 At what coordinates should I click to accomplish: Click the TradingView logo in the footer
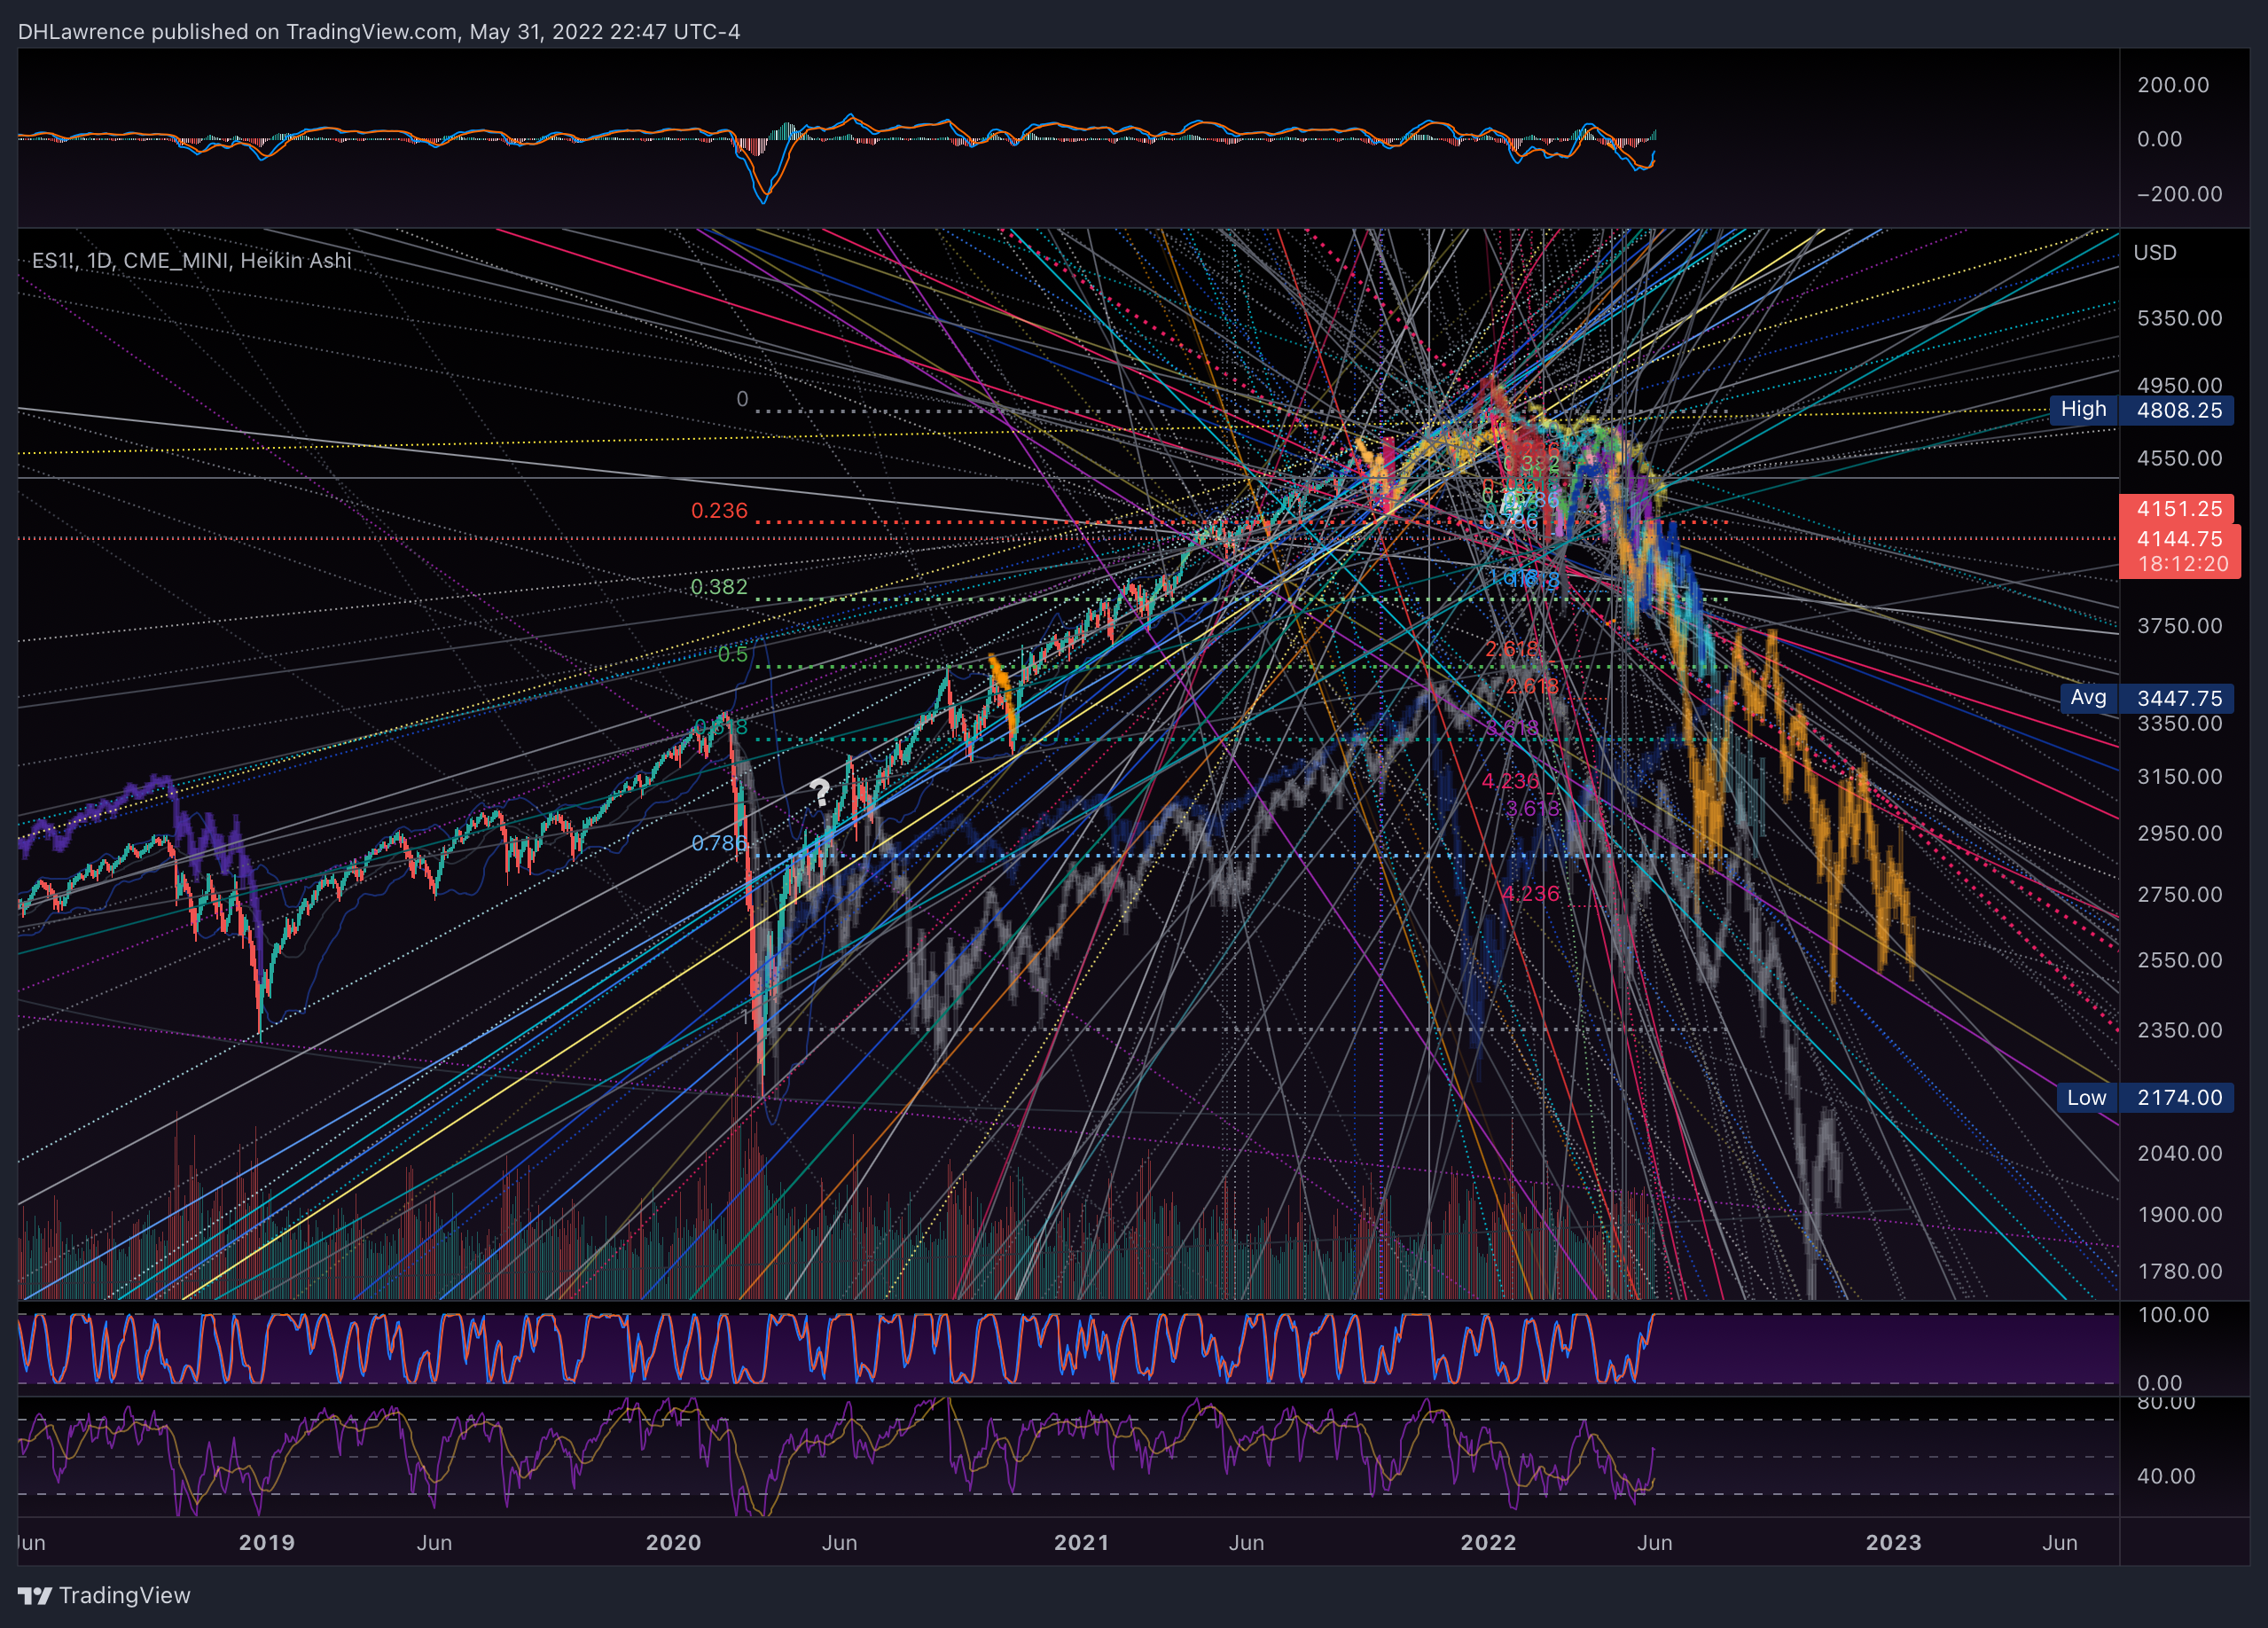[104, 1595]
